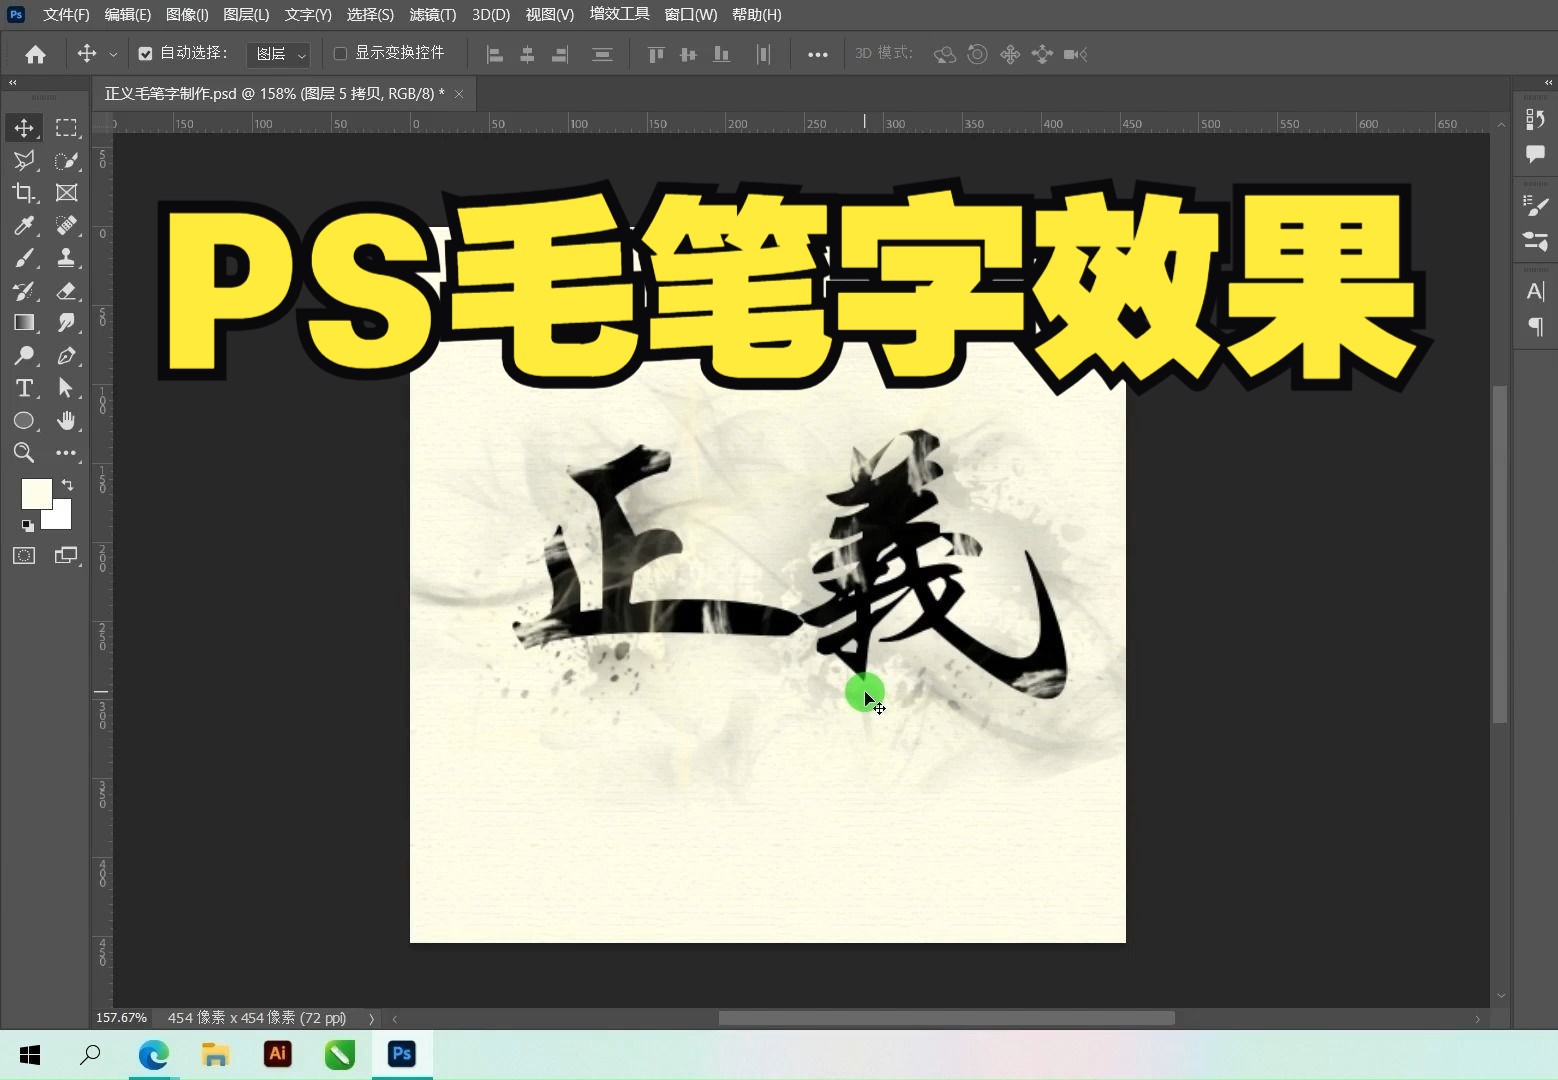This screenshot has width=1558, height=1080.
Task: Select the Eyedropper tool
Action: (x=24, y=225)
